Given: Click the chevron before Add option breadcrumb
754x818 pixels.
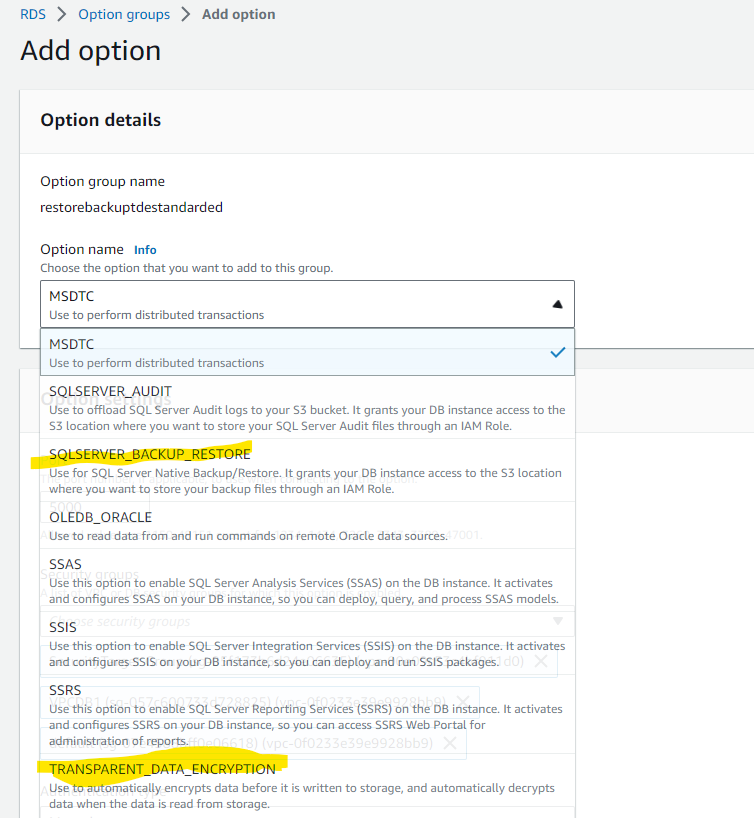Looking at the screenshot, I should coord(186,15).
